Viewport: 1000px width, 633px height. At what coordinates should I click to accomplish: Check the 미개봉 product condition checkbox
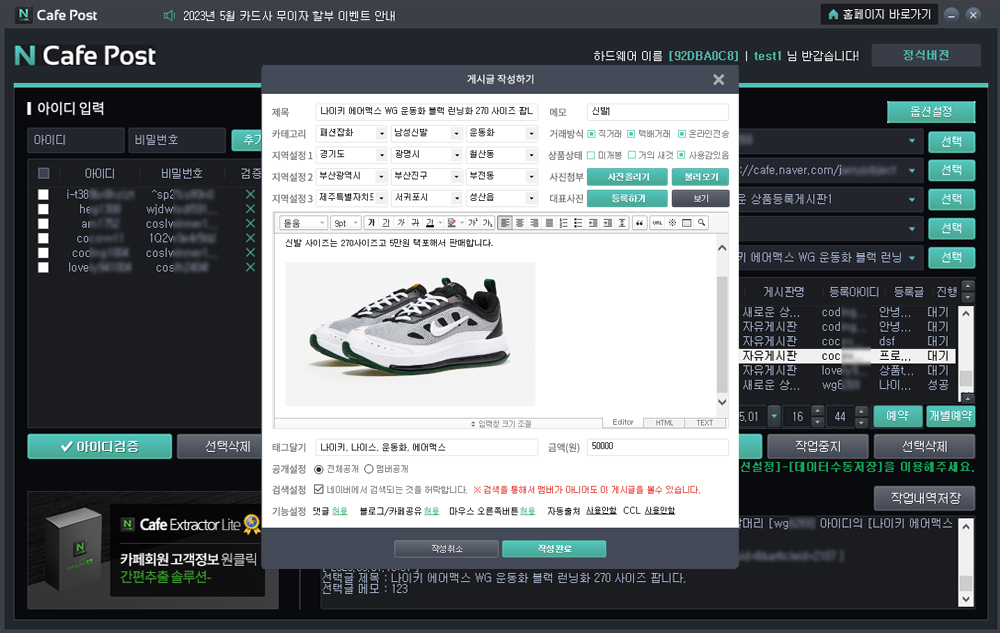pyautogui.click(x=591, y=155)
